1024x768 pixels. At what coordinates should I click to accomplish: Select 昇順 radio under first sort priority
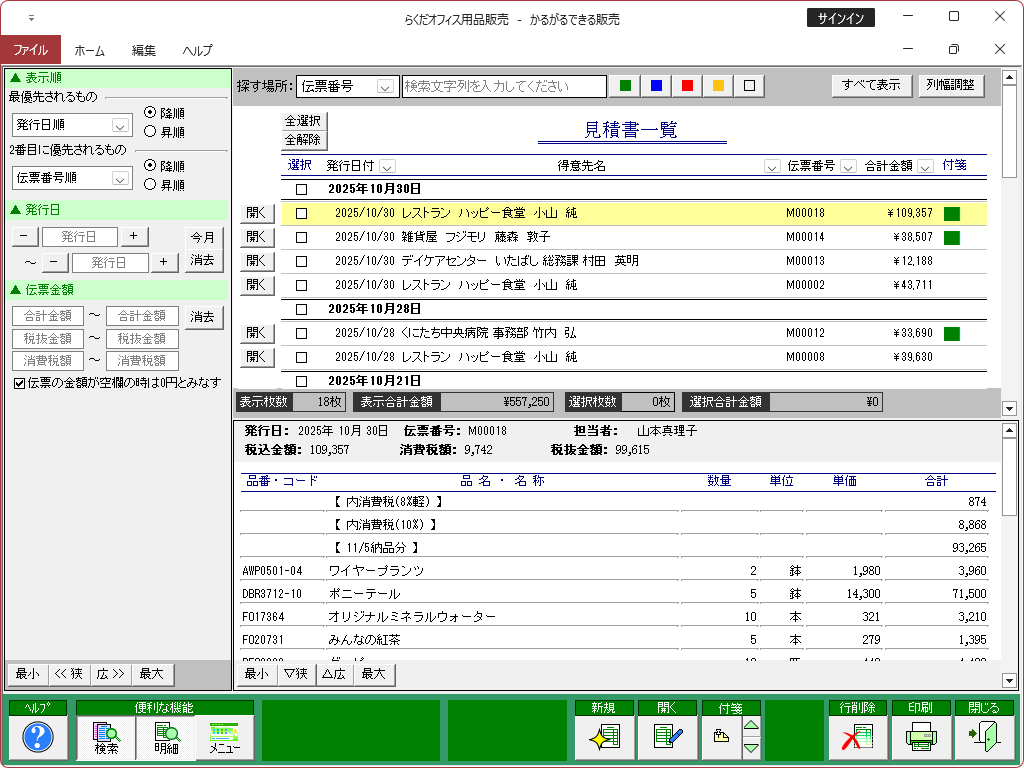(151, 130)
